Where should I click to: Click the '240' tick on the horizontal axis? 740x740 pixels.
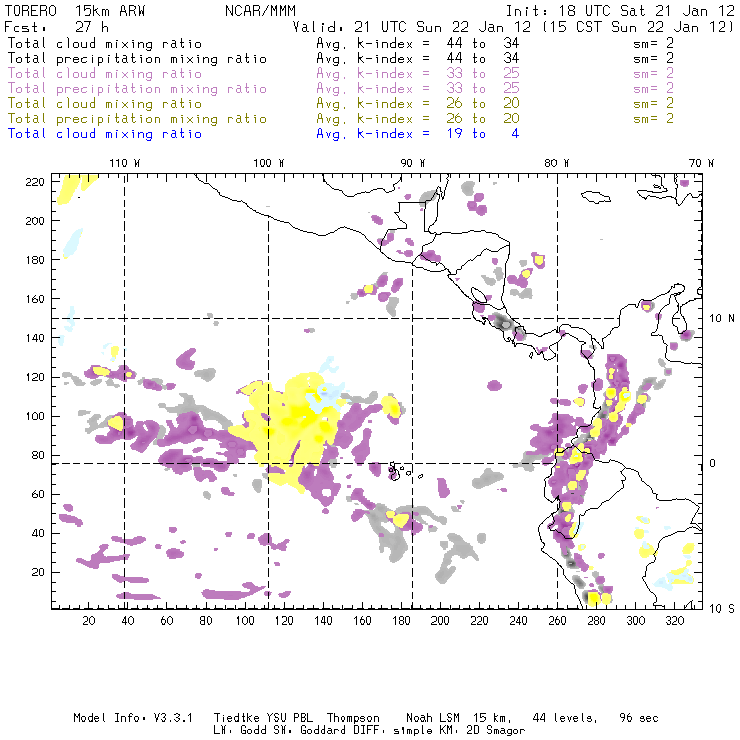pos(518,621)
